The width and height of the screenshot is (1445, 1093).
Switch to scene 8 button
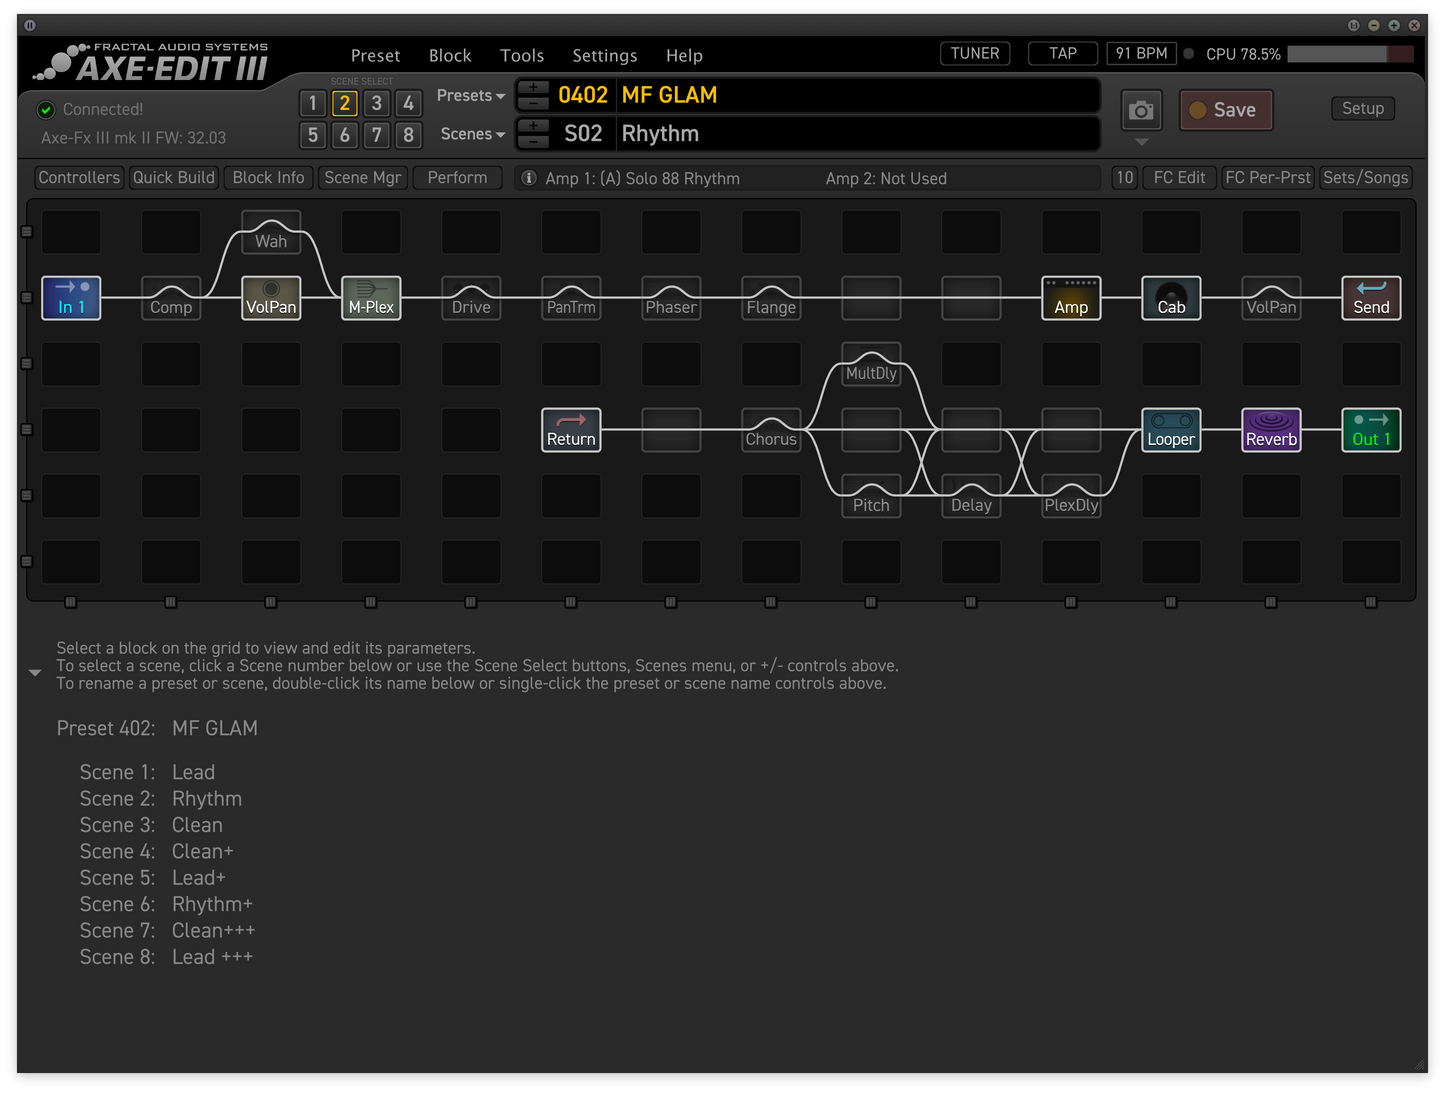click(408, 135)
